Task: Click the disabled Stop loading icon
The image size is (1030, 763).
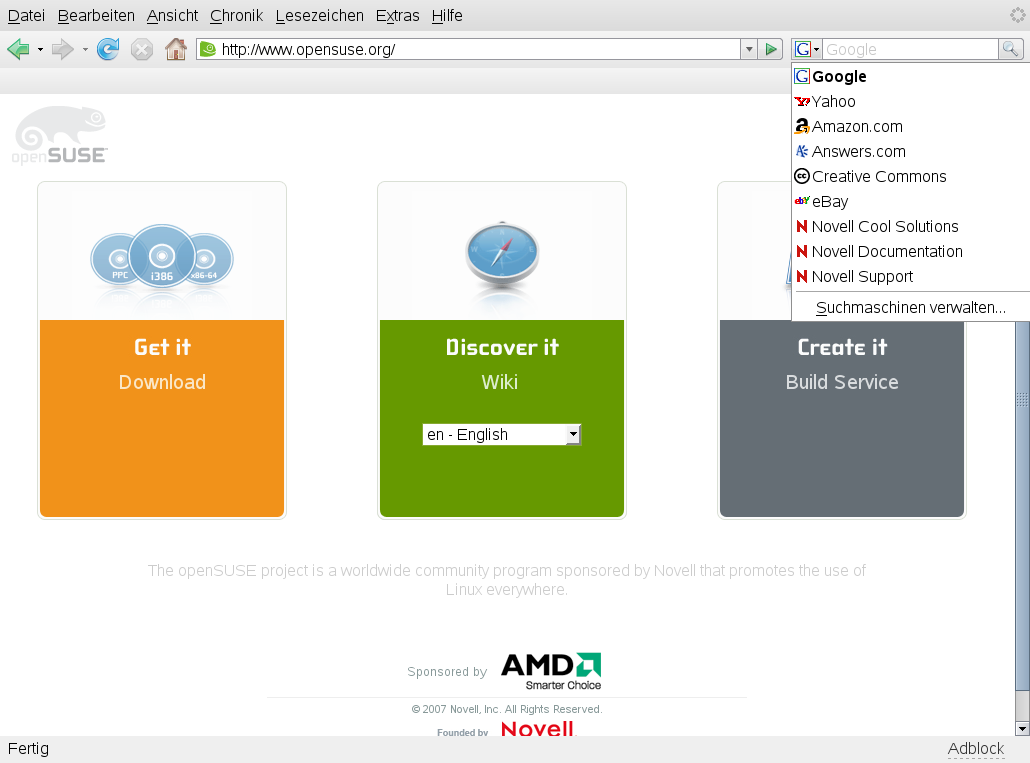Action: [x=142, y=49]
